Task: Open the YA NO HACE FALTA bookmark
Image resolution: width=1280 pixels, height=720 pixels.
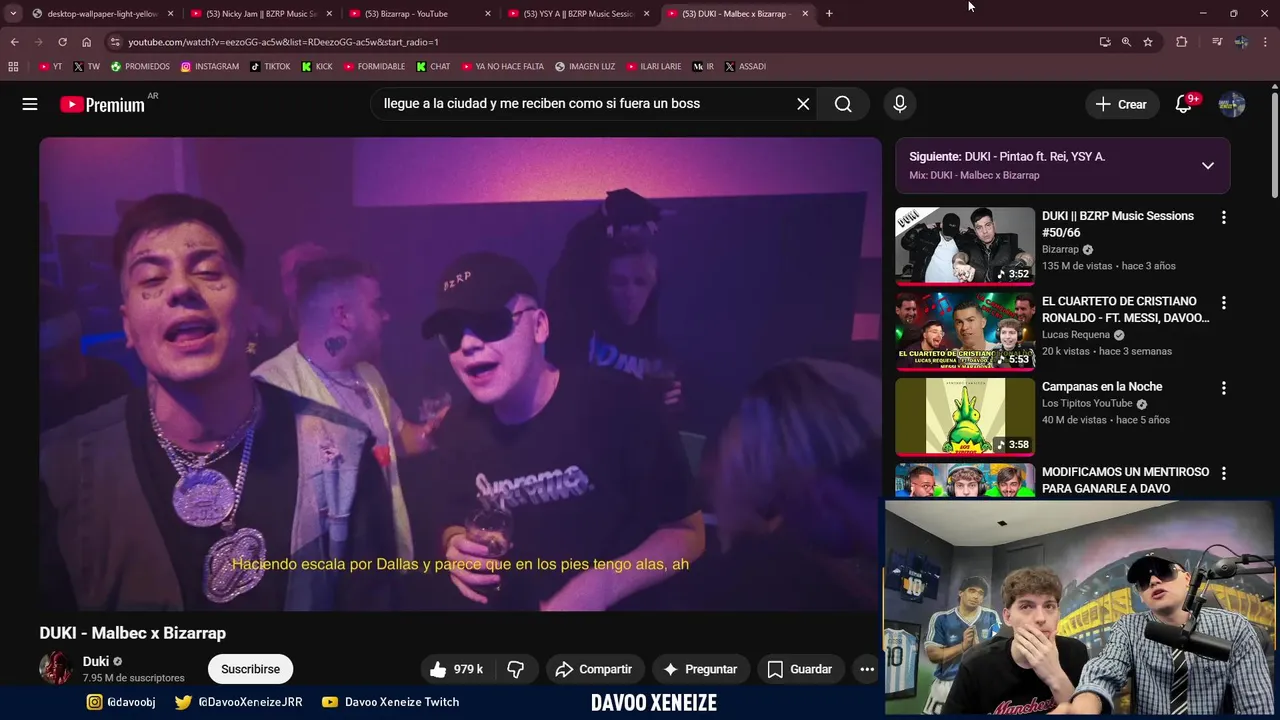Action: point(503,67)
